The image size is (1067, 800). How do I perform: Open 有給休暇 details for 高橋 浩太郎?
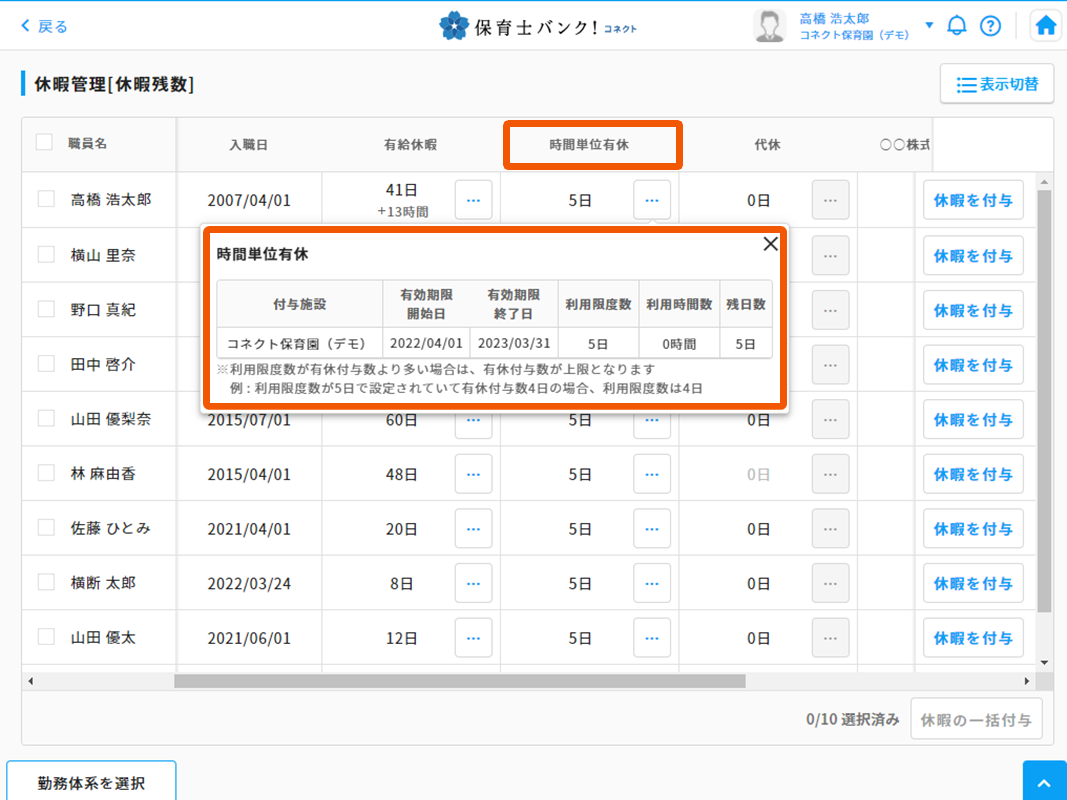click(x=473, y=200)
